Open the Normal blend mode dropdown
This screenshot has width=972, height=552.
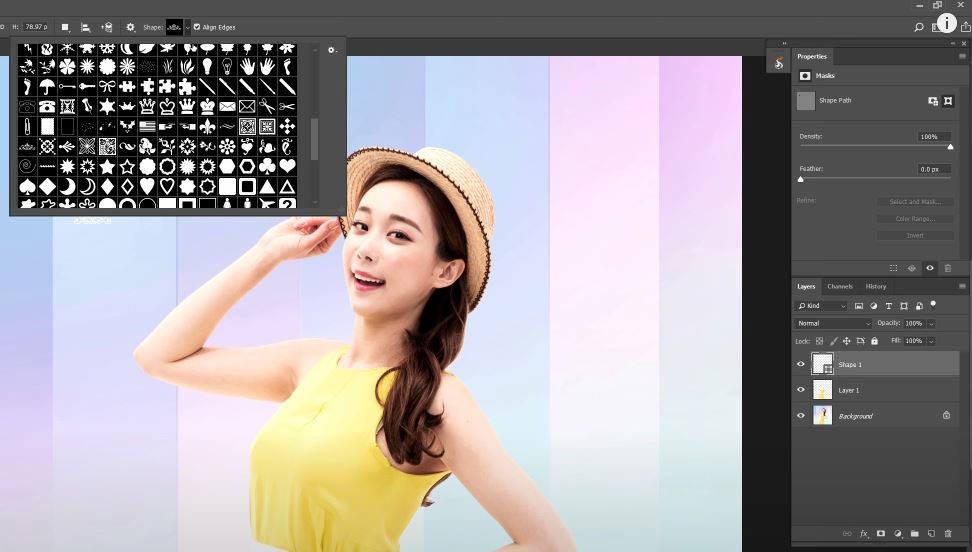pyautogui.click(x=833, y=323)
